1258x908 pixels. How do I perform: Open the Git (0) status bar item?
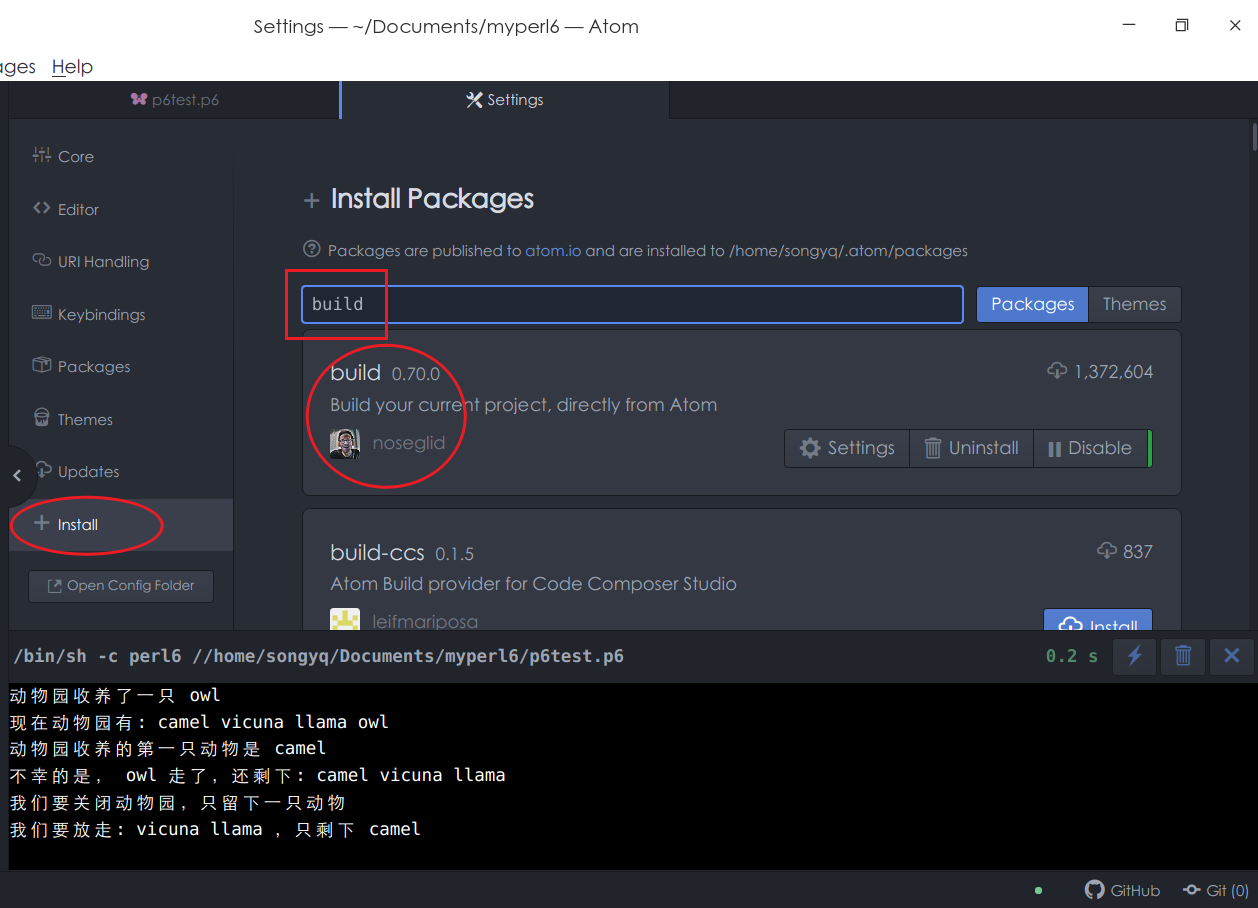tap(1215, 890)
